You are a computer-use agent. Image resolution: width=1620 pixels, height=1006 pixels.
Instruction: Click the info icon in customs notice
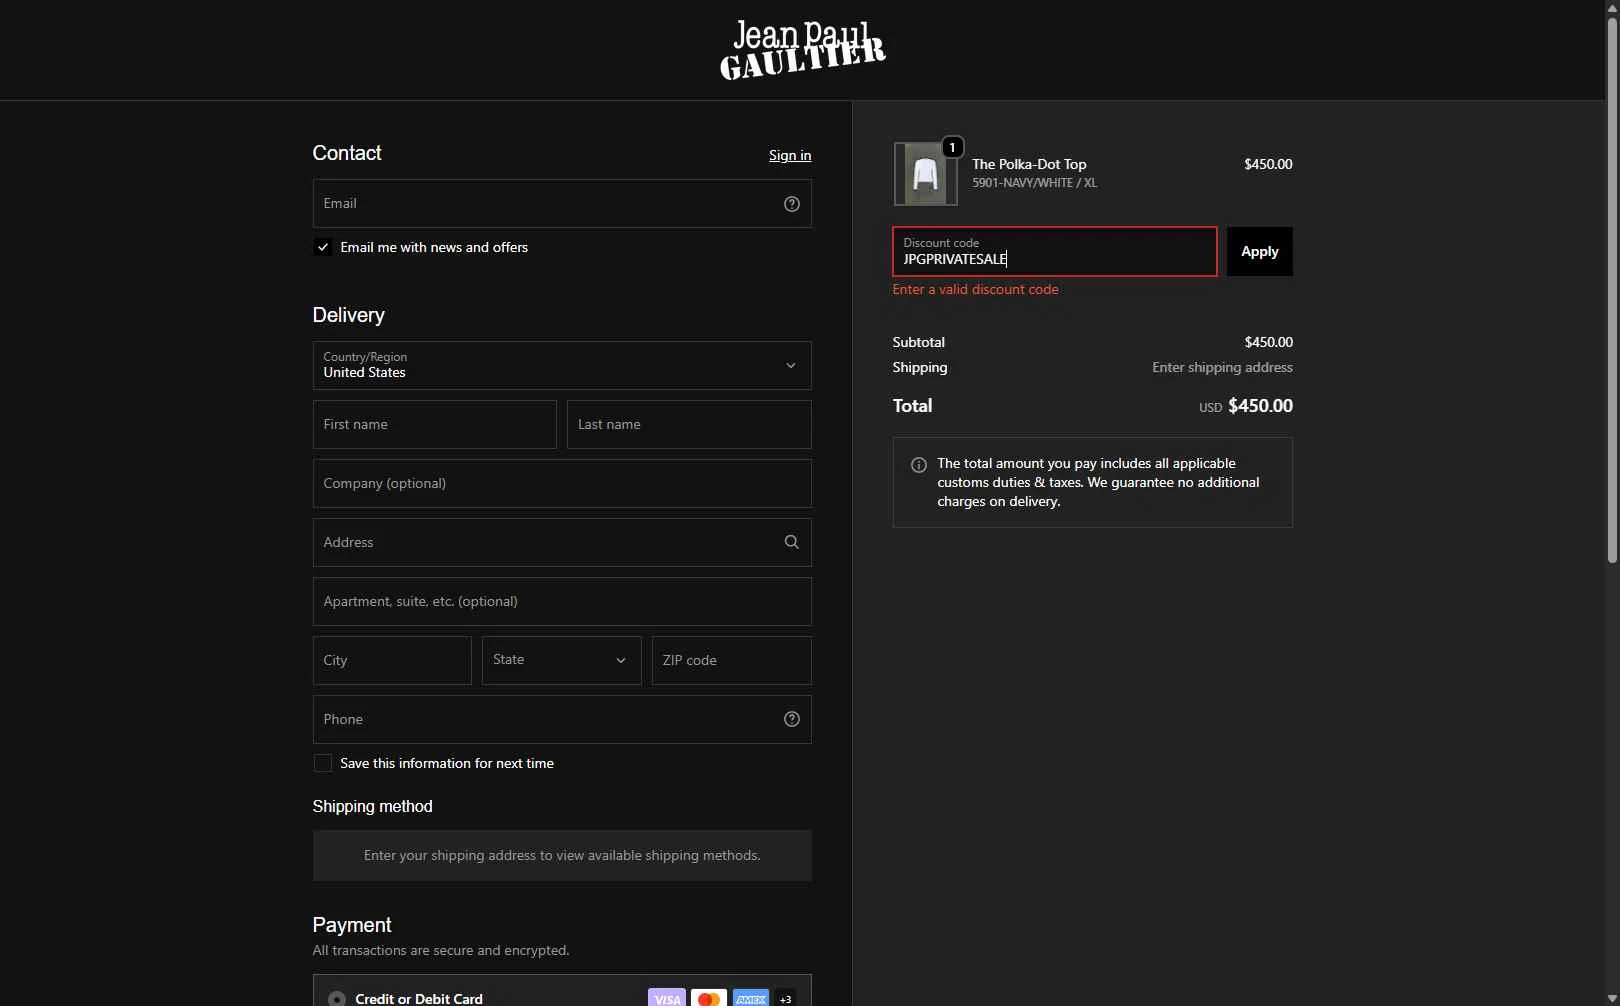[x=918, y=465]
